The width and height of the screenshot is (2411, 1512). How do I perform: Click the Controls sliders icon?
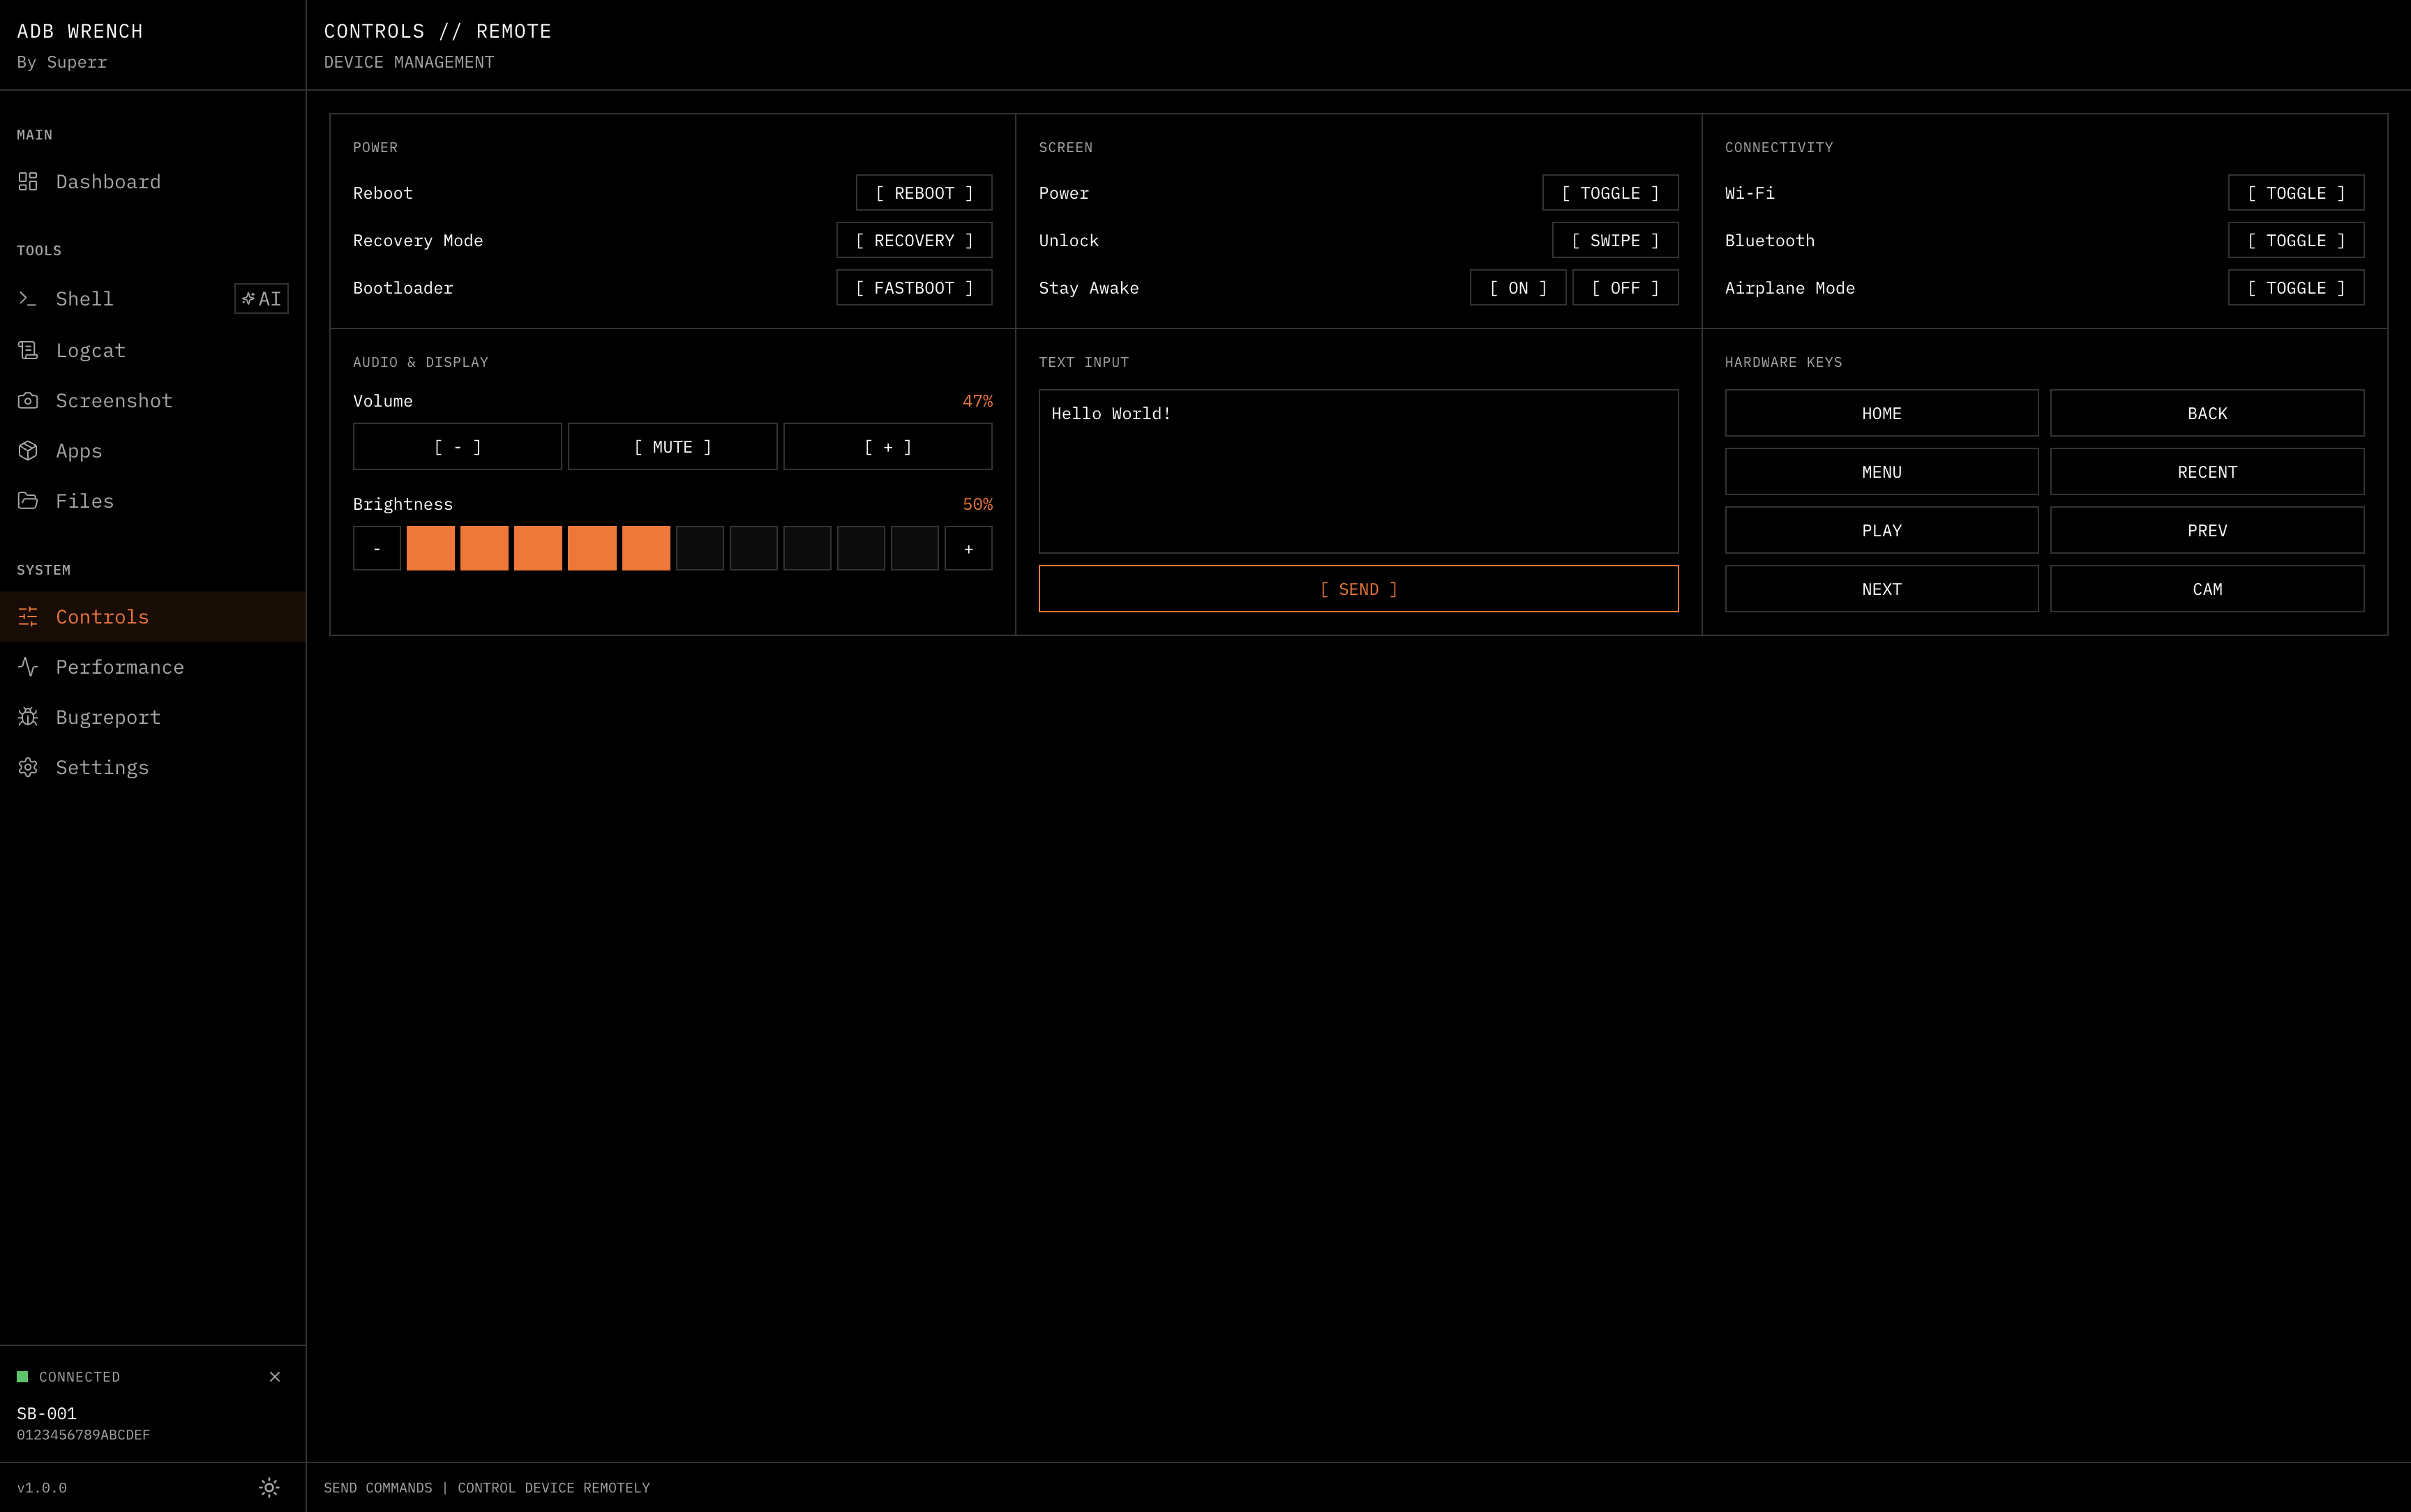27,617
